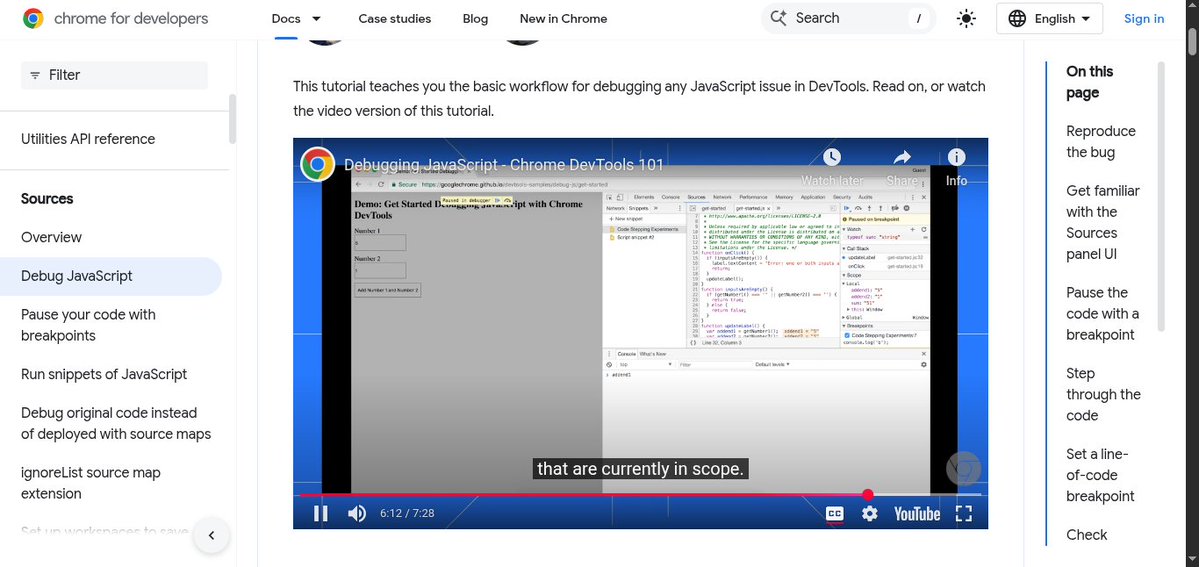Click the sidebar Filter field
This screenshot has height=567, width=1199.
tap(115, 75)
